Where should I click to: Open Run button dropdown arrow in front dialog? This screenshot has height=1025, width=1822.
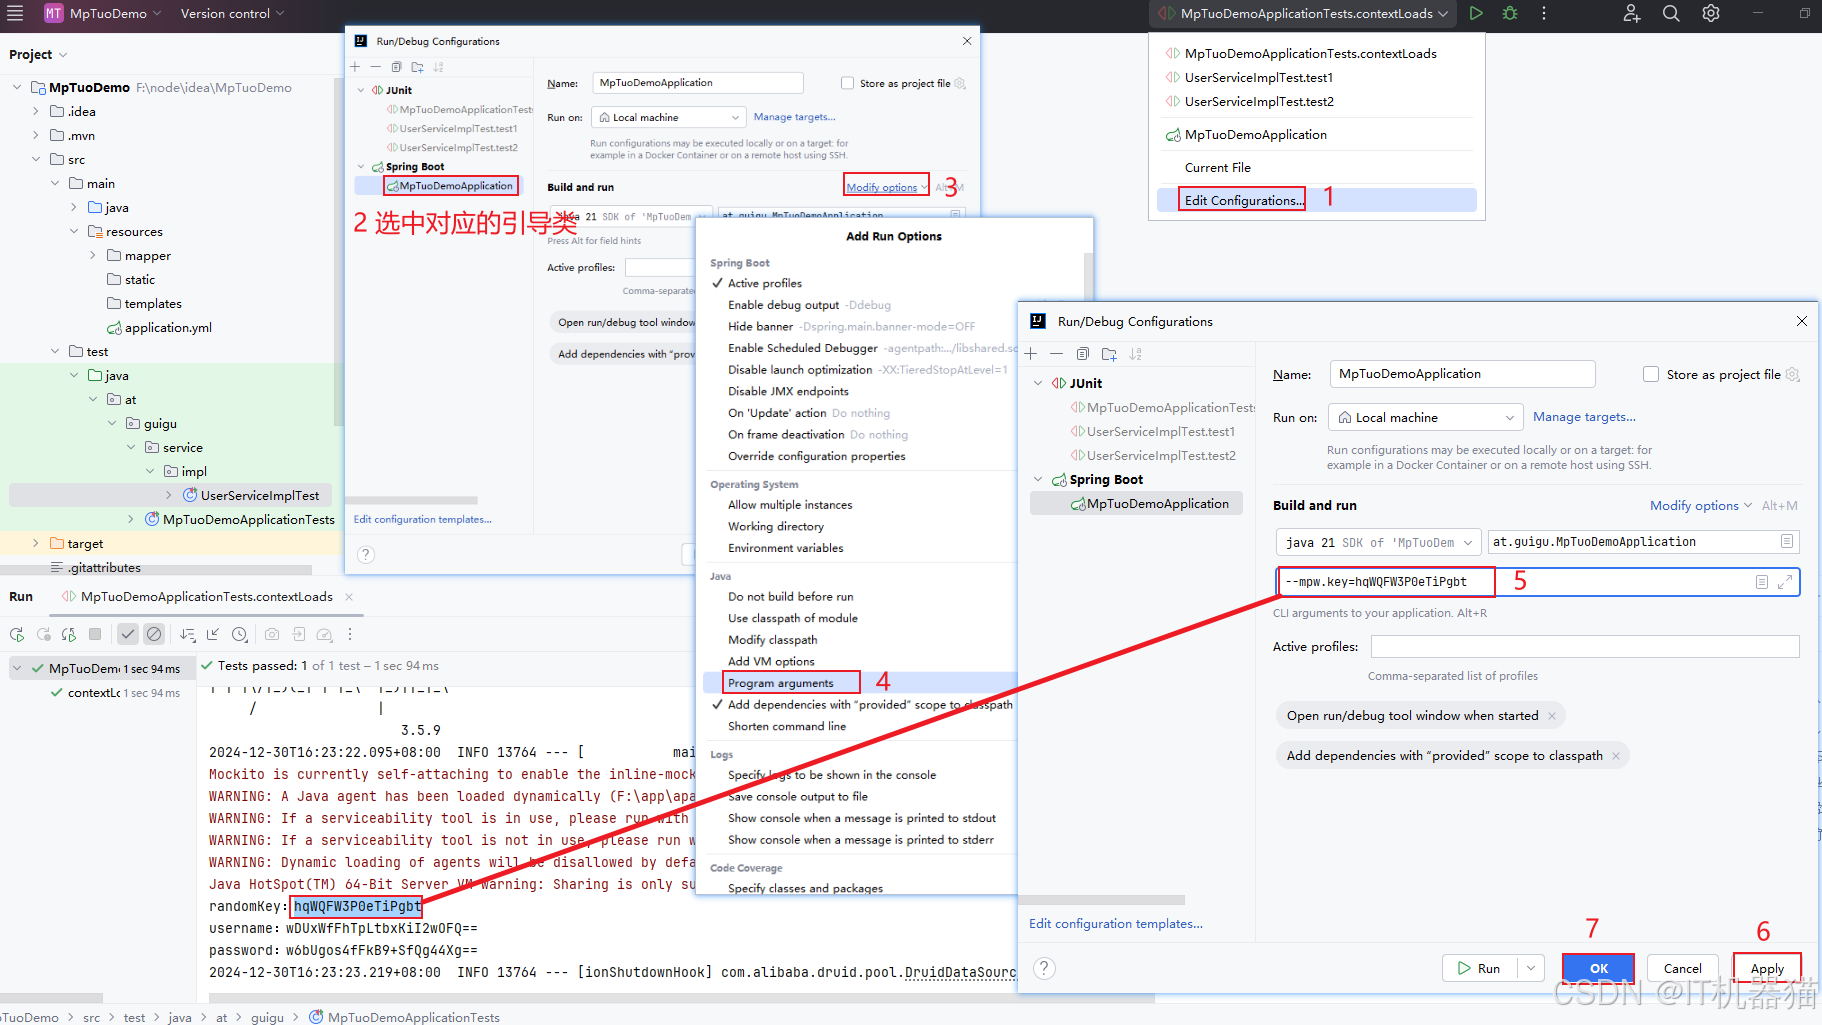coord(1530,968)
